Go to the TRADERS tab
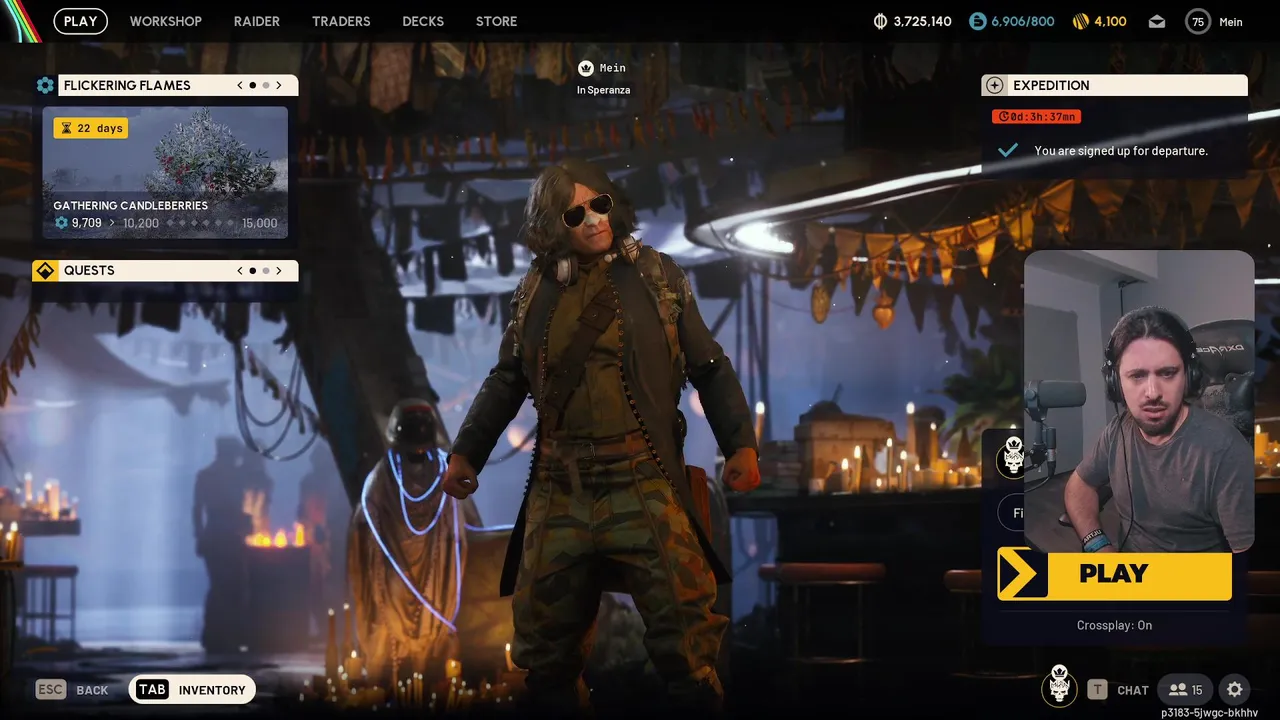 click(x=341, y=21)
